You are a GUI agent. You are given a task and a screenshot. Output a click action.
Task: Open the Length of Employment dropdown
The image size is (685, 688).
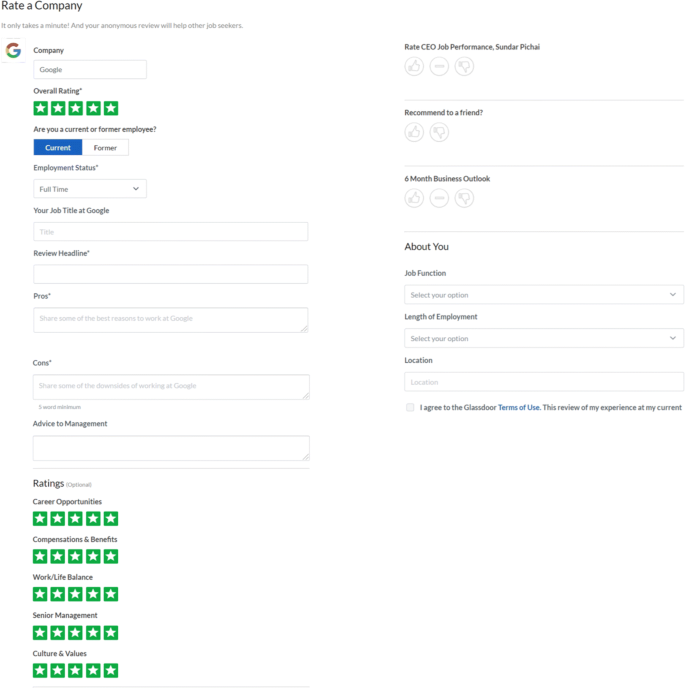[544, 338]
